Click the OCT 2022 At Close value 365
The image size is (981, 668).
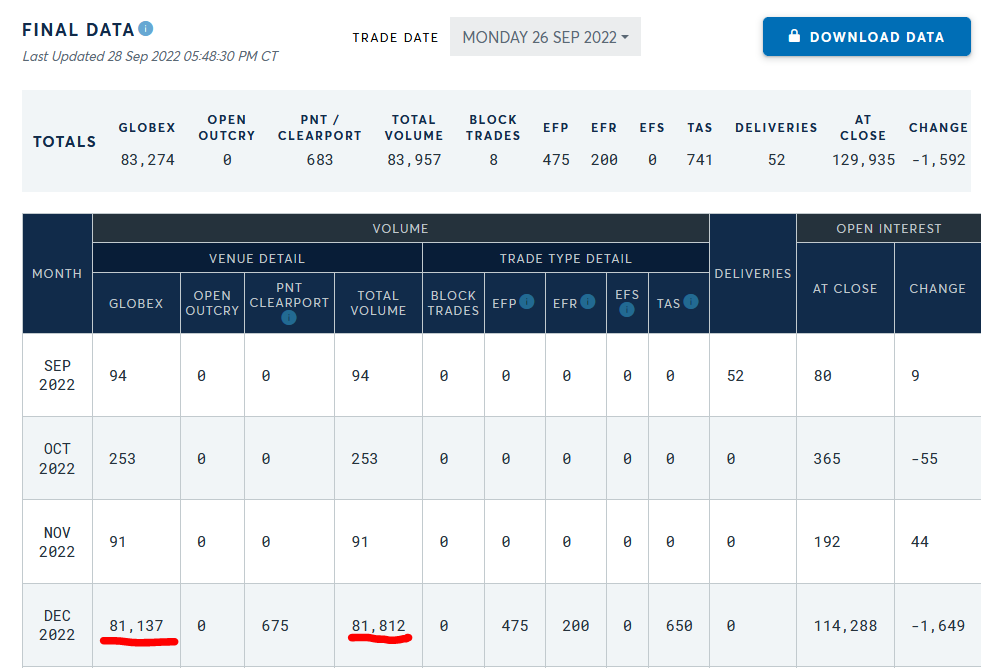click(x=827, y=459)
